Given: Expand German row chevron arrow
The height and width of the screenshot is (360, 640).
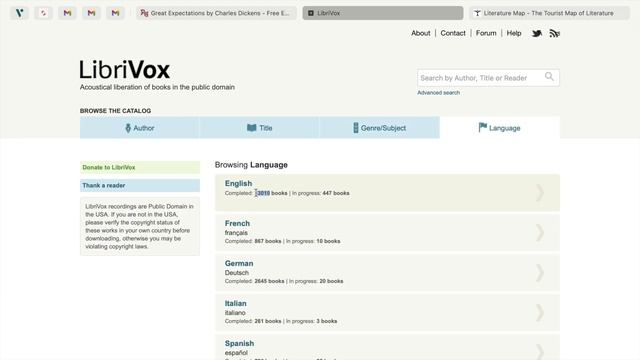Looking at the screenshot, I should [x=540, y=273].
